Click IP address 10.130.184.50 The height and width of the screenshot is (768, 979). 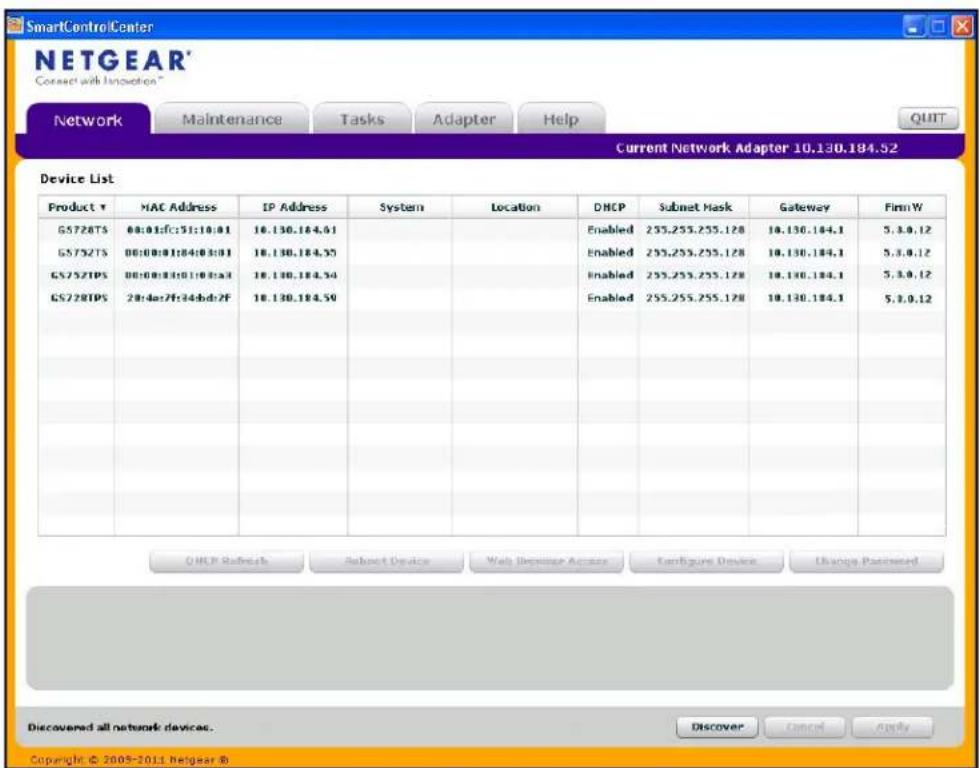[295, 298]
